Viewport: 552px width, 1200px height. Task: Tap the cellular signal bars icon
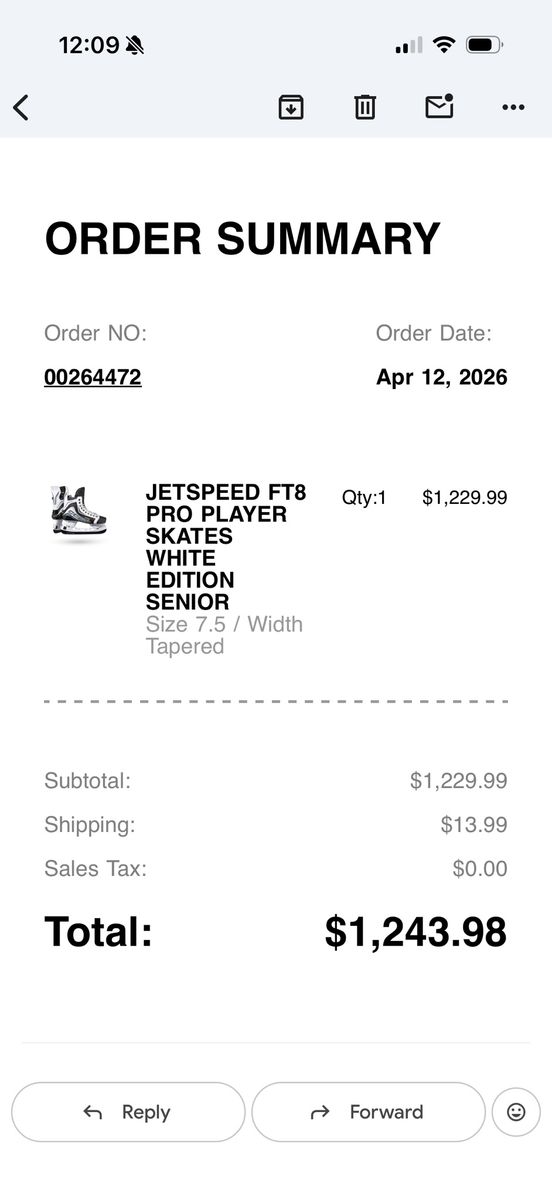coord(409,45)
